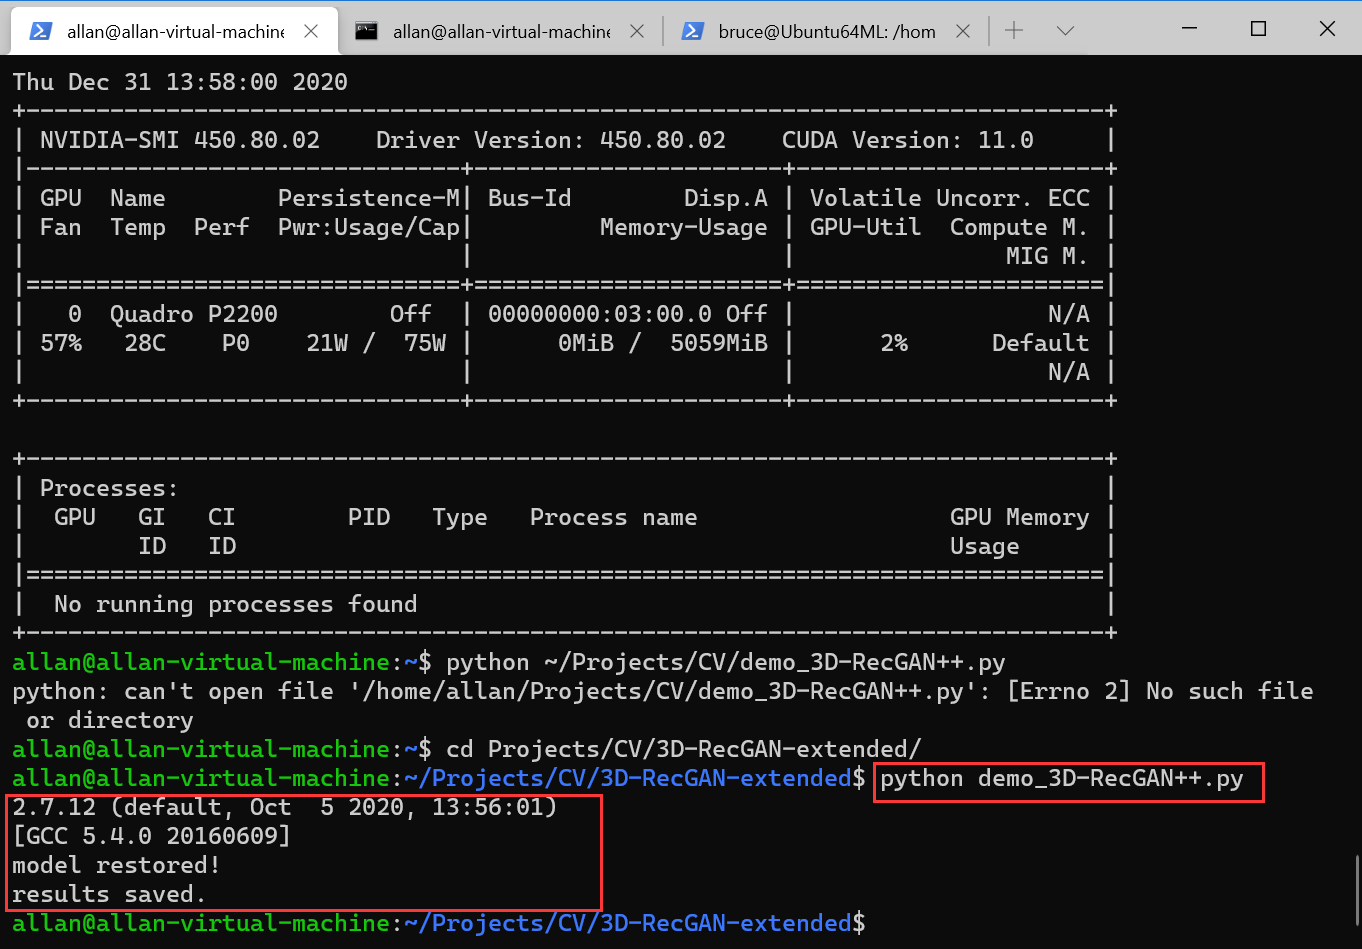Click the Python version line "2.7.12 (default, ...)"
The height and width of the screenshot is (949, 1362).
(x=285, y=807)
